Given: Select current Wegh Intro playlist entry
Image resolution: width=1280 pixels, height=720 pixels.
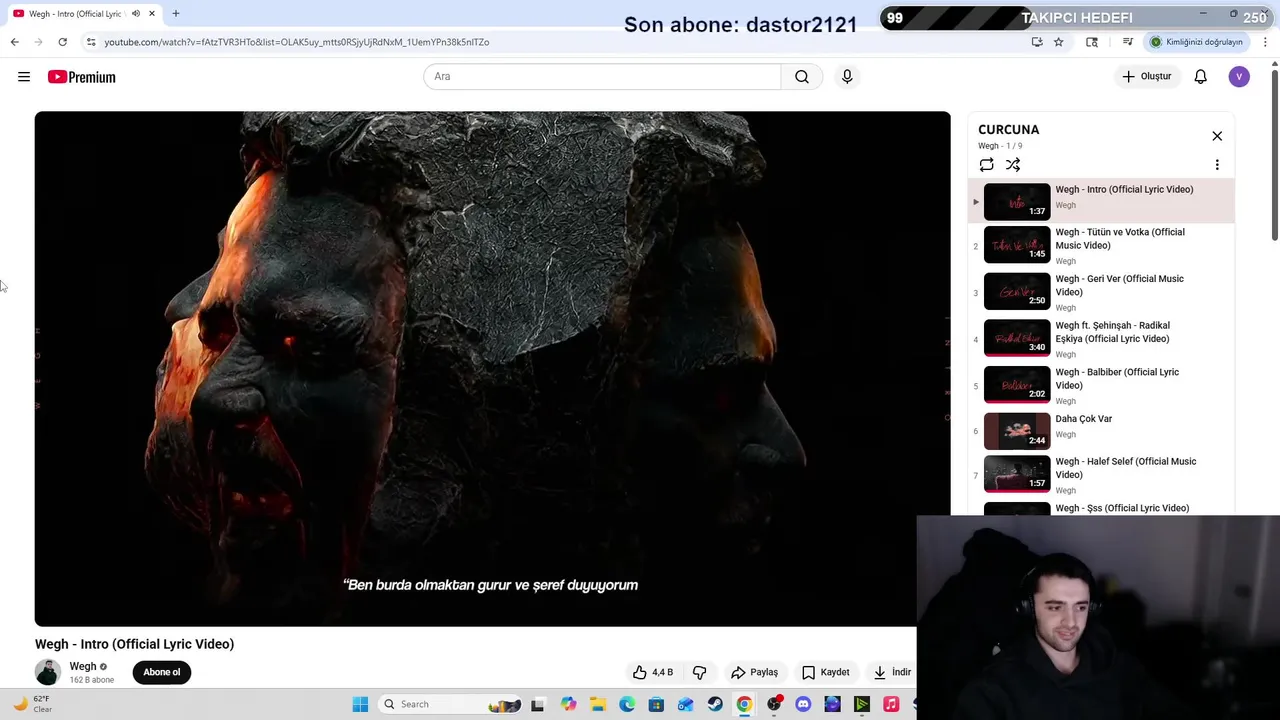Looking at the screenshot, I should [x=1101, y=201].
